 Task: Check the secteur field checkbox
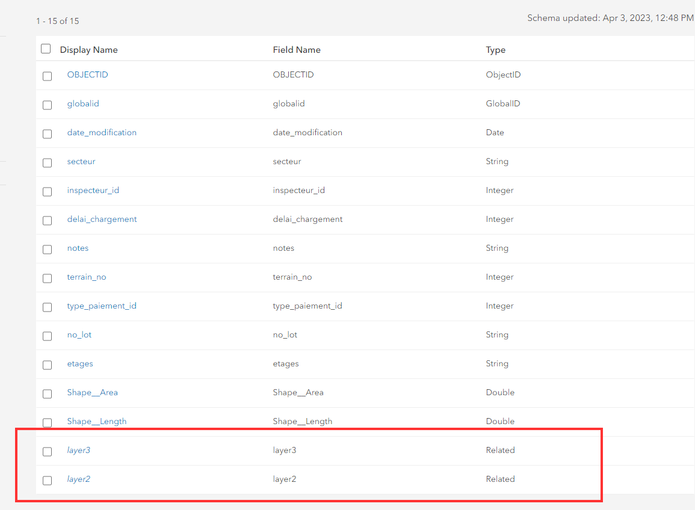(47, 163)
